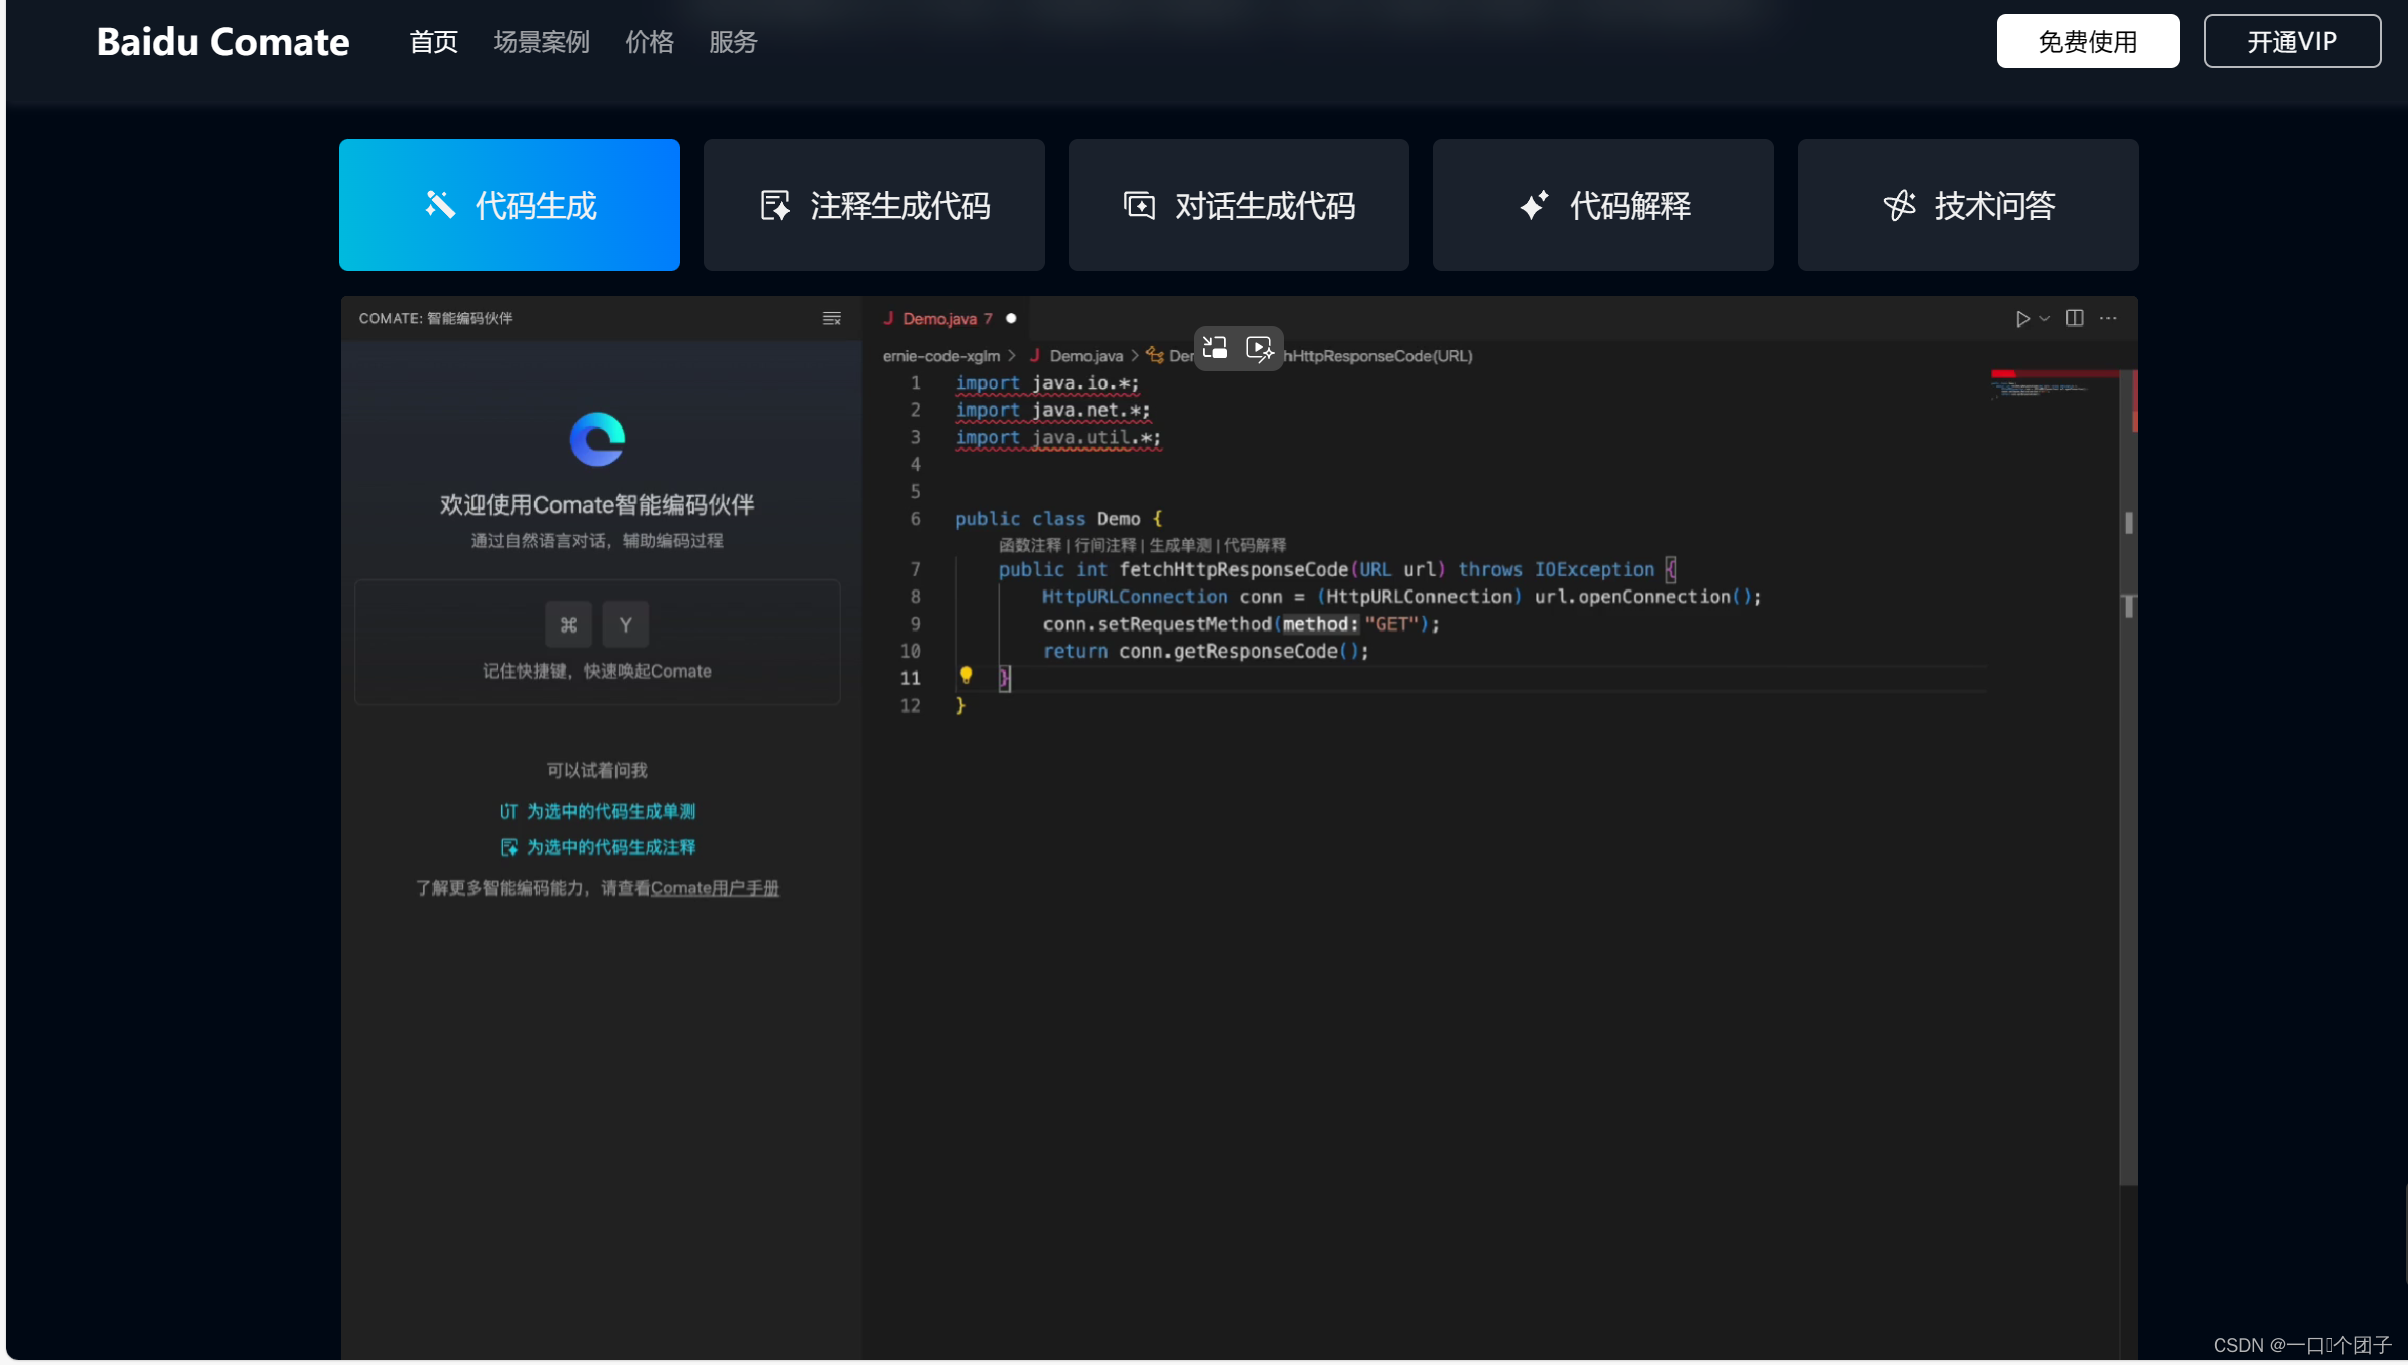This screenshot has height=1365, width=2408.
Task: Click the split editor icon
Action: tap(2075, 318)
